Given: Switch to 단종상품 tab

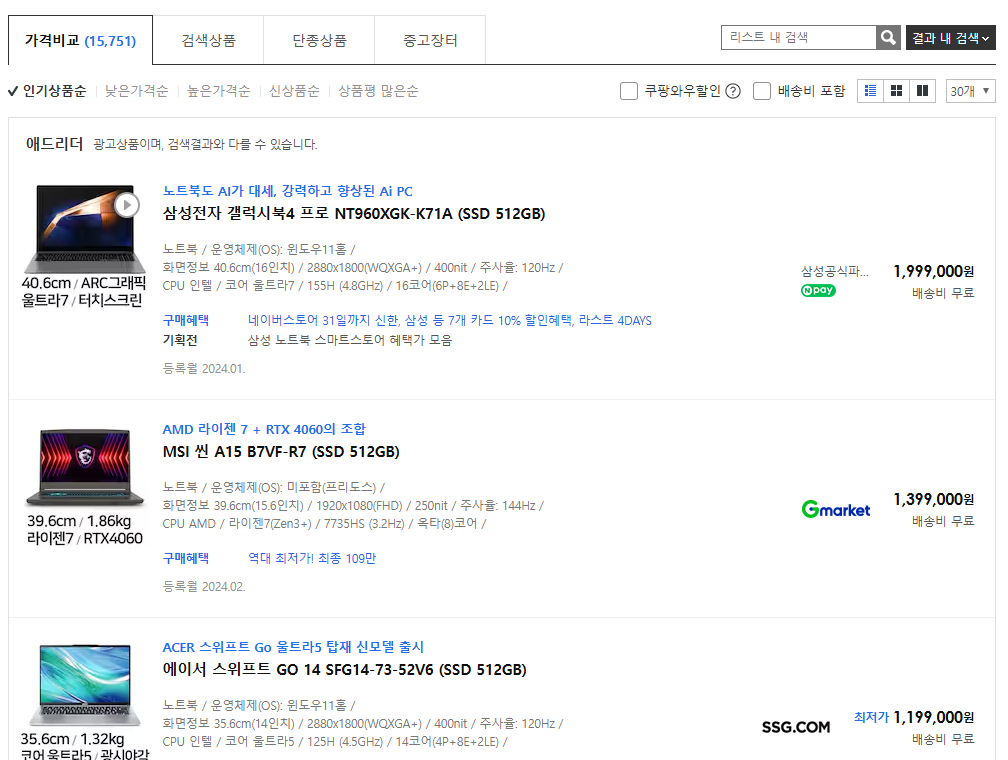Looking at the screenshot, I should click(x=319, y=41).
